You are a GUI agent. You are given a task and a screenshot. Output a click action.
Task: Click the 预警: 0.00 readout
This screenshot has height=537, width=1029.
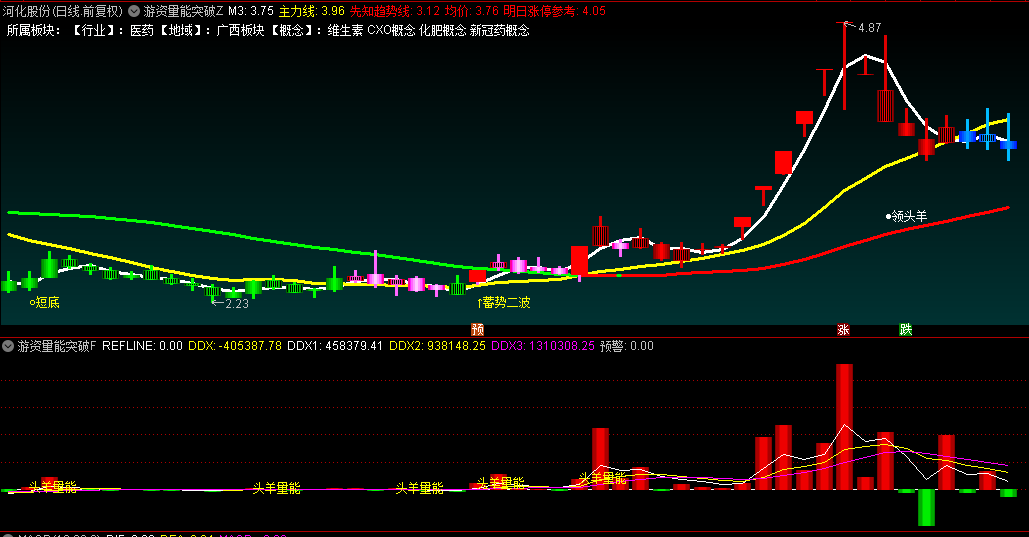click(x=627, y=346)
